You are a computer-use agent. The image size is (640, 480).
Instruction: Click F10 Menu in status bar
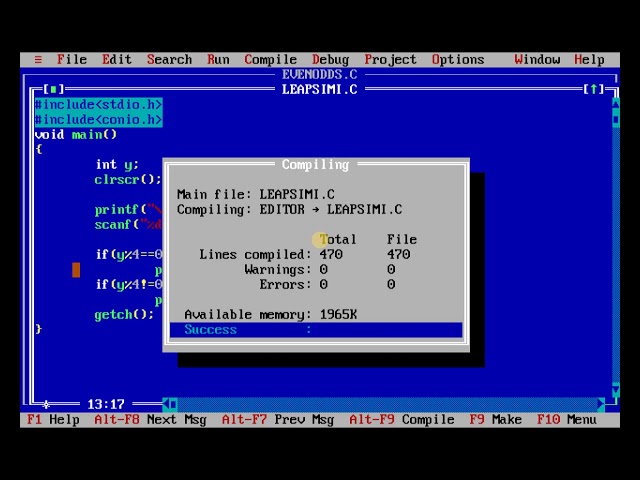click(x=567, y=420)
